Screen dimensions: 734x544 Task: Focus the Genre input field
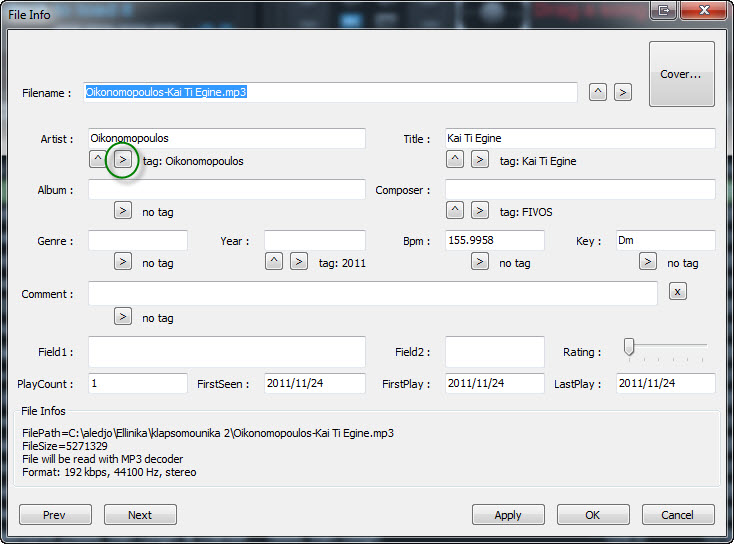pyautogui.click(x=138, y=241)
